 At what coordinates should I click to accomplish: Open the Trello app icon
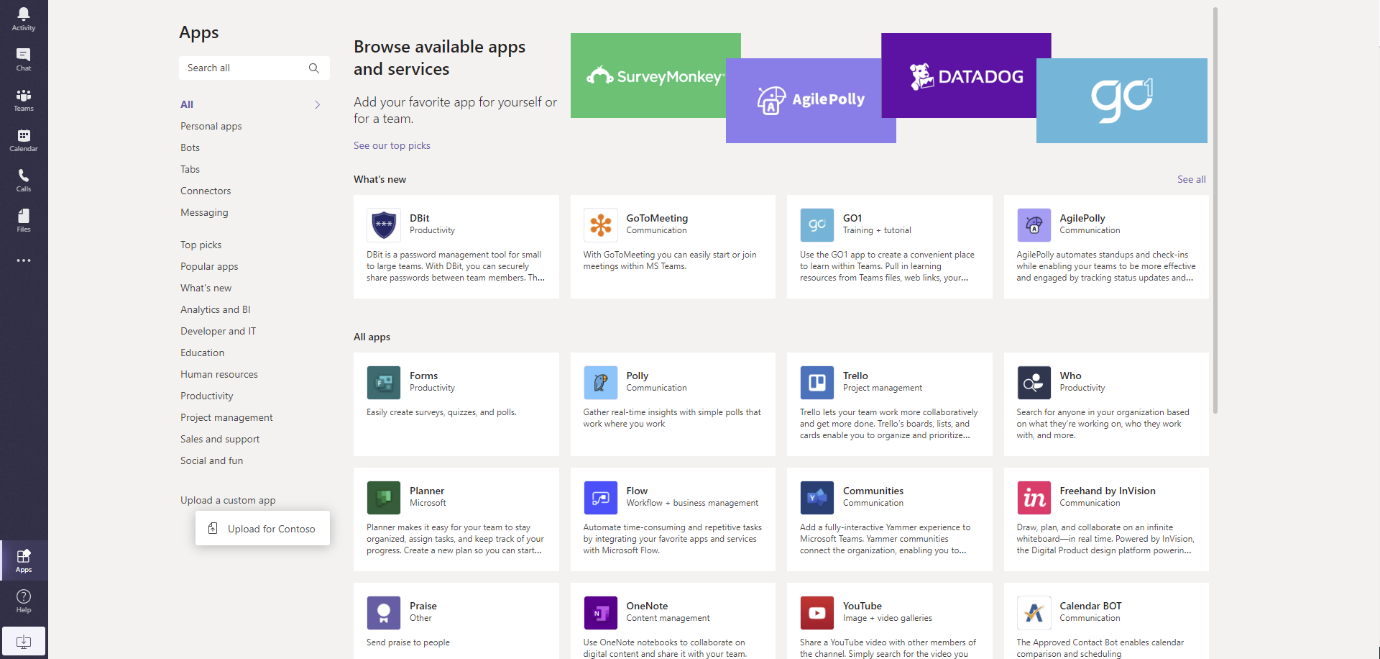[817, 383]
